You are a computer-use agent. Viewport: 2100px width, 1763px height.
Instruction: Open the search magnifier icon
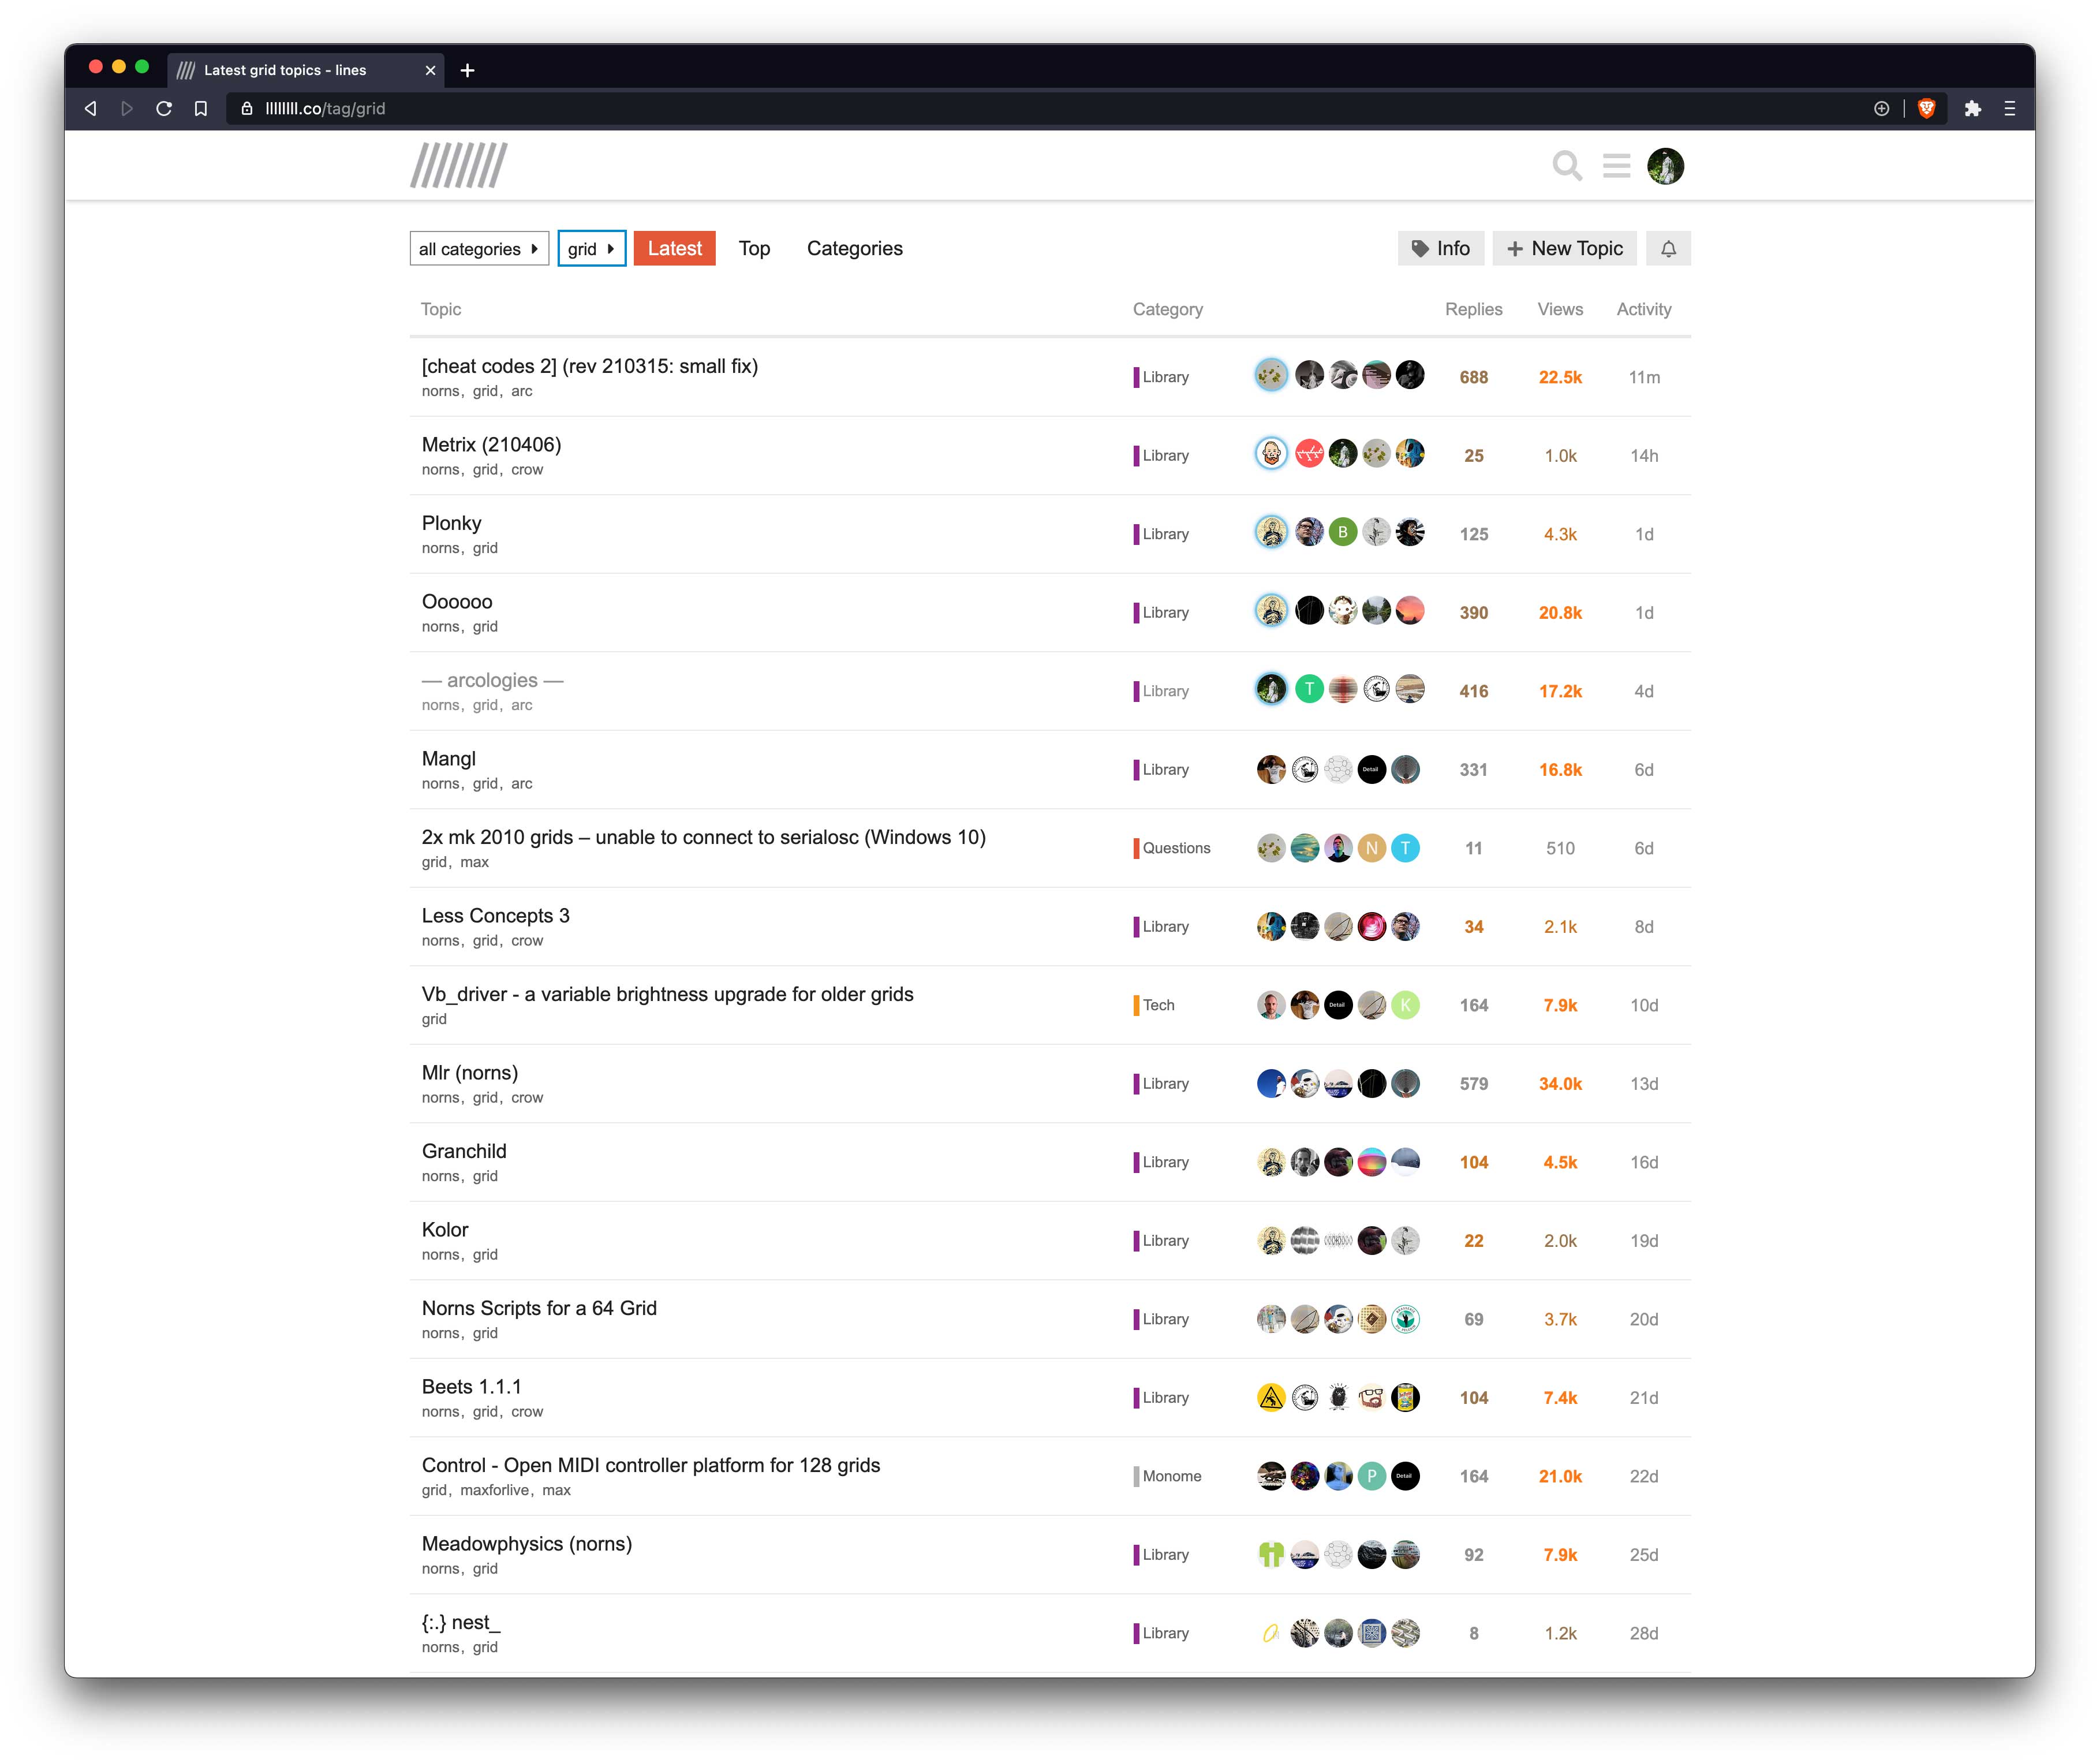click(1566, 165)
